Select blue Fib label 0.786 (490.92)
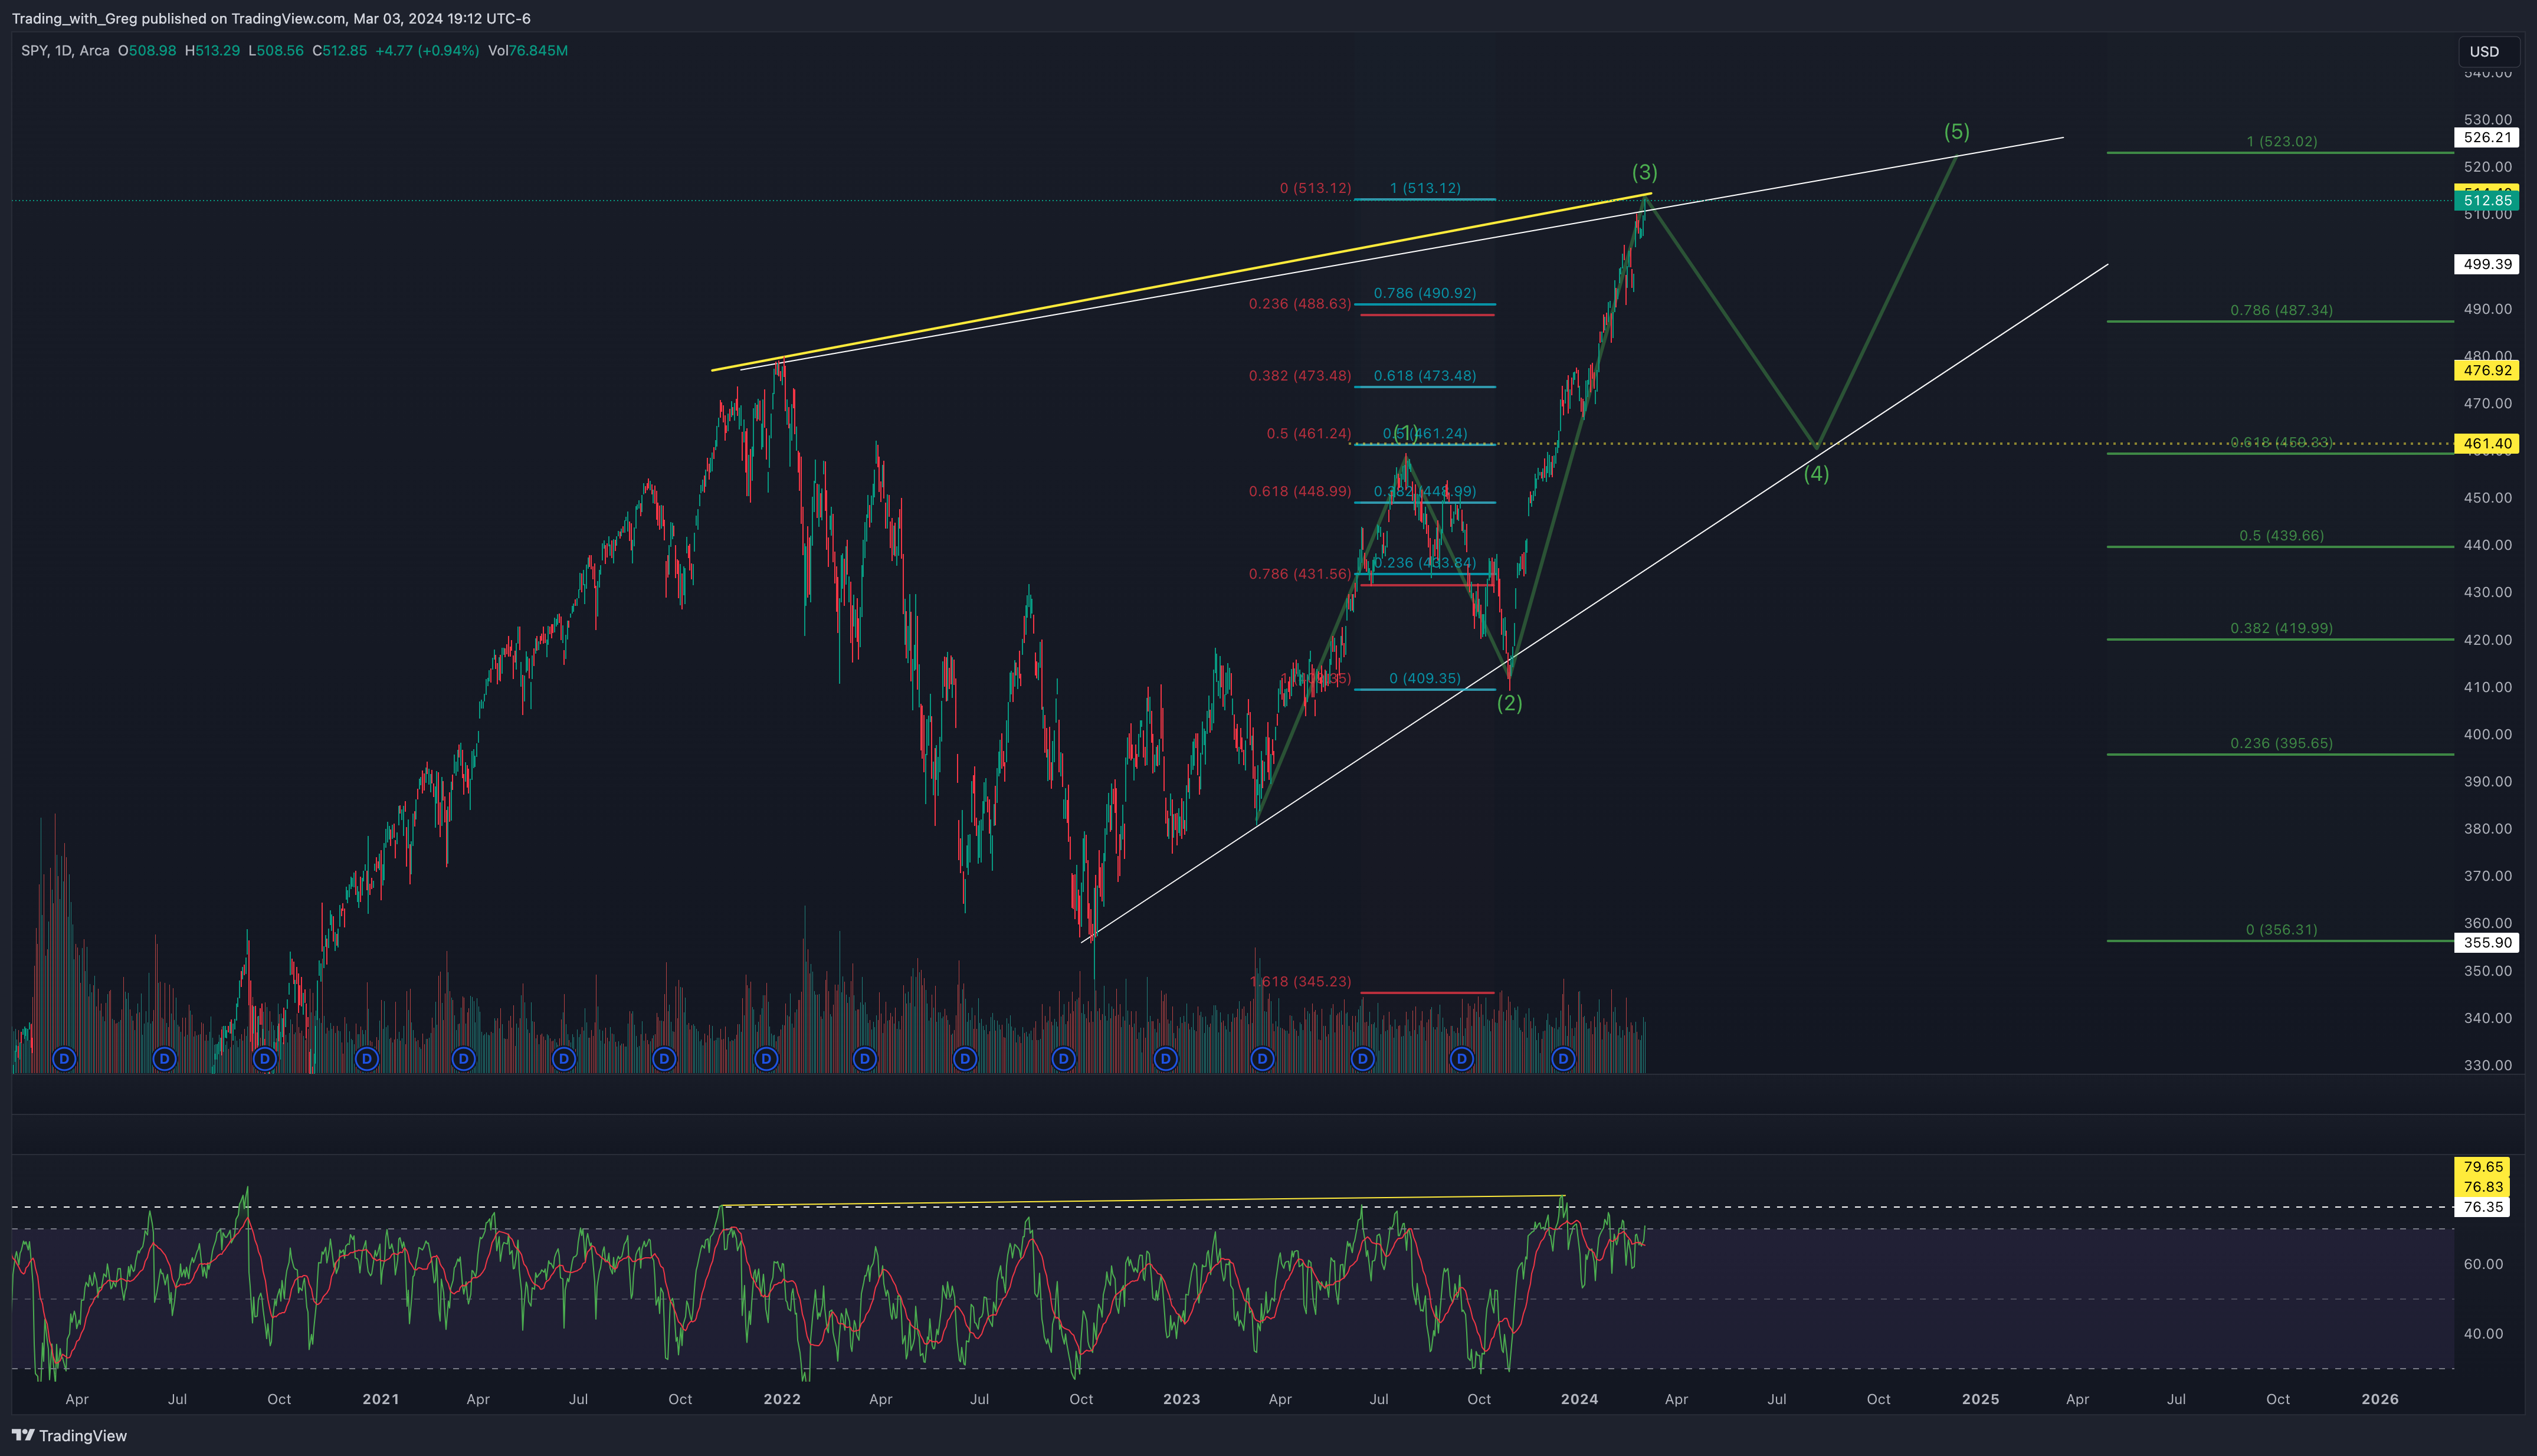The height and width of the screenshot is (1456, 2537). click(1424, 294)
